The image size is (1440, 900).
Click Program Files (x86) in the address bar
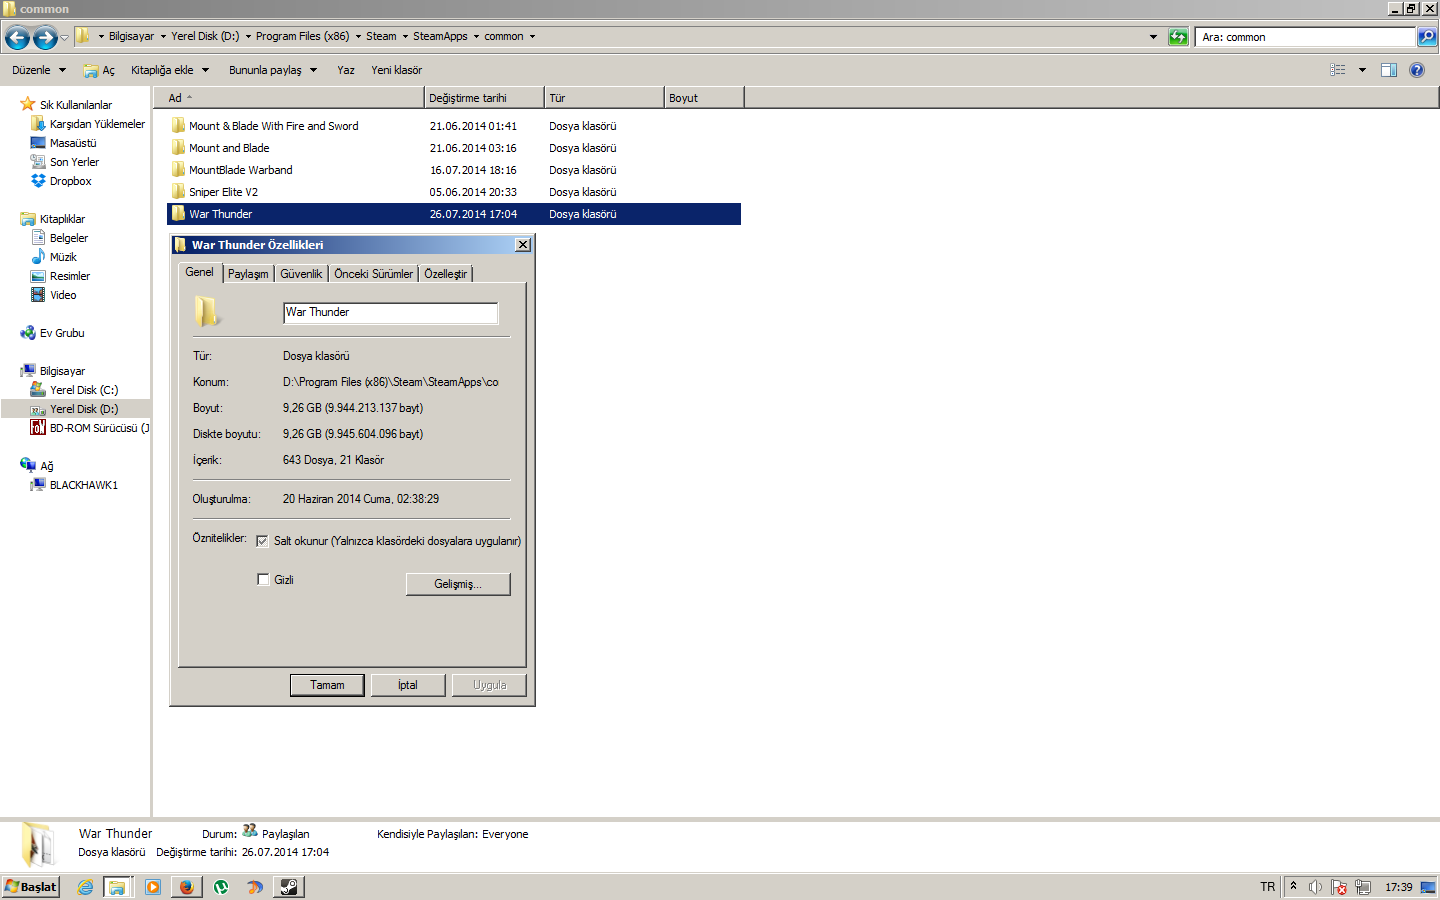[x=302, y=36]
